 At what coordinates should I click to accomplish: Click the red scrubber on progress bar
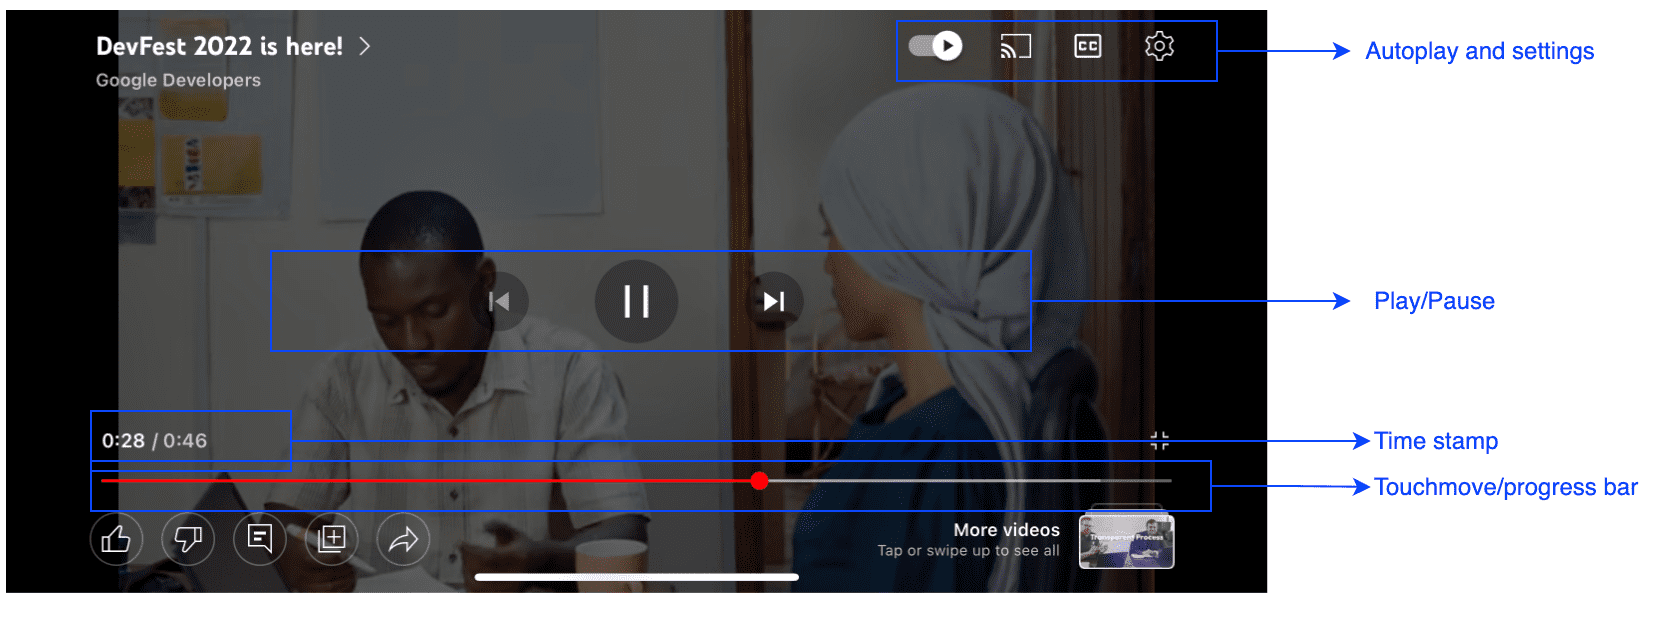[x=759, y=481]
